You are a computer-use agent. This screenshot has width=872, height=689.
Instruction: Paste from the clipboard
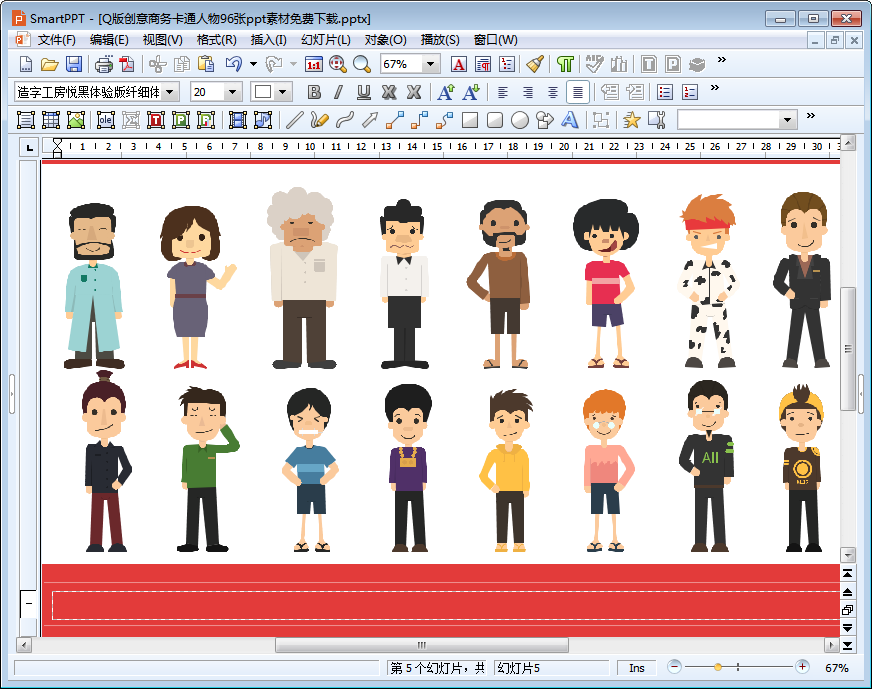(206, 65)
